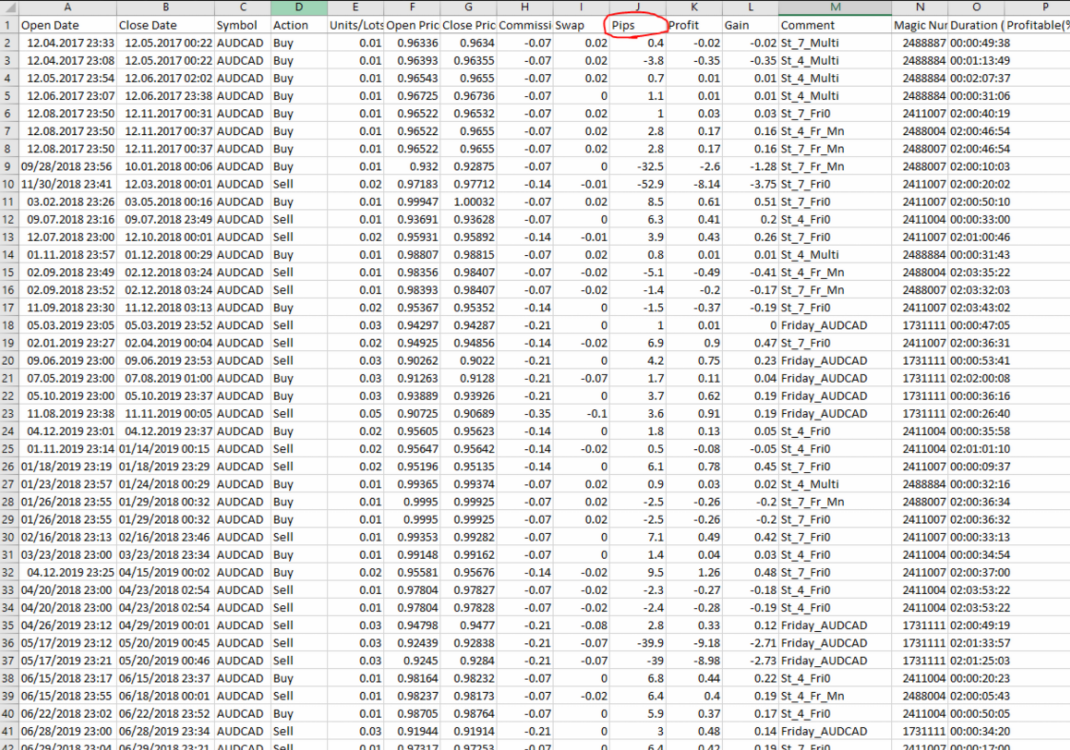Click close price '1.00032'
This screenshot has height=750, width=1070.
coord(472,202)
